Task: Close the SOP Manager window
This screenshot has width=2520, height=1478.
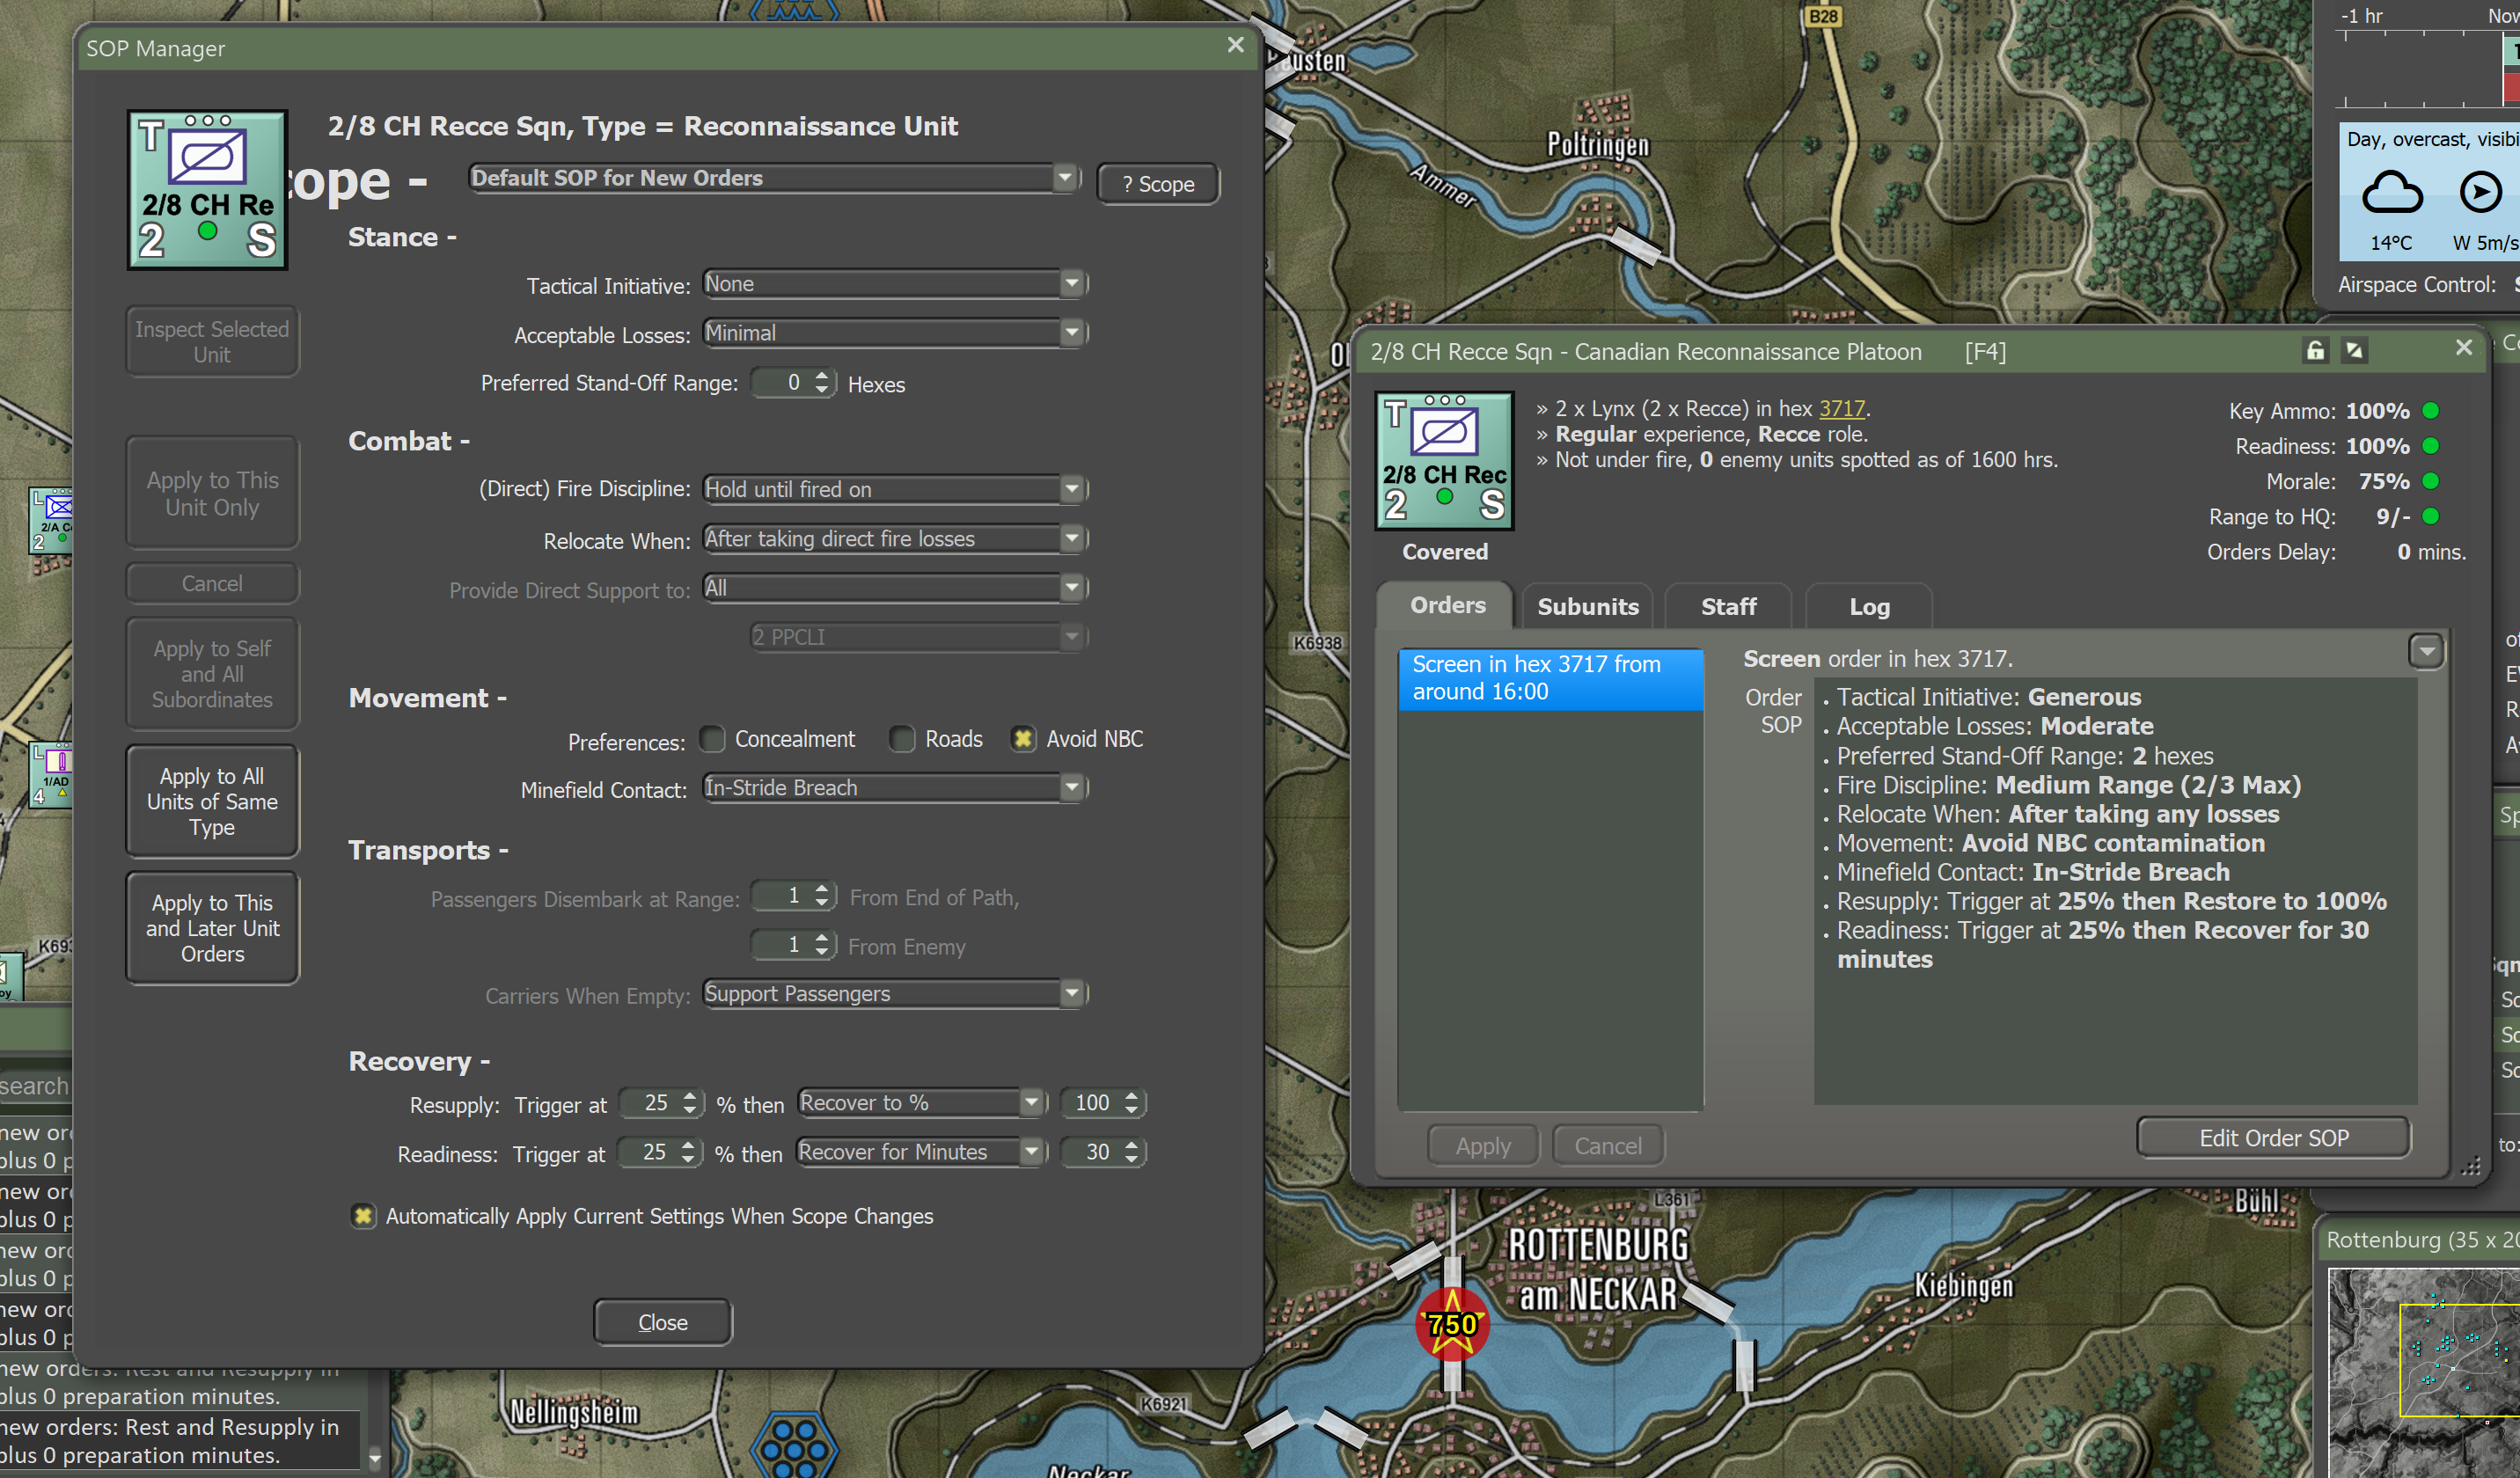Action: pos(1235,45)
